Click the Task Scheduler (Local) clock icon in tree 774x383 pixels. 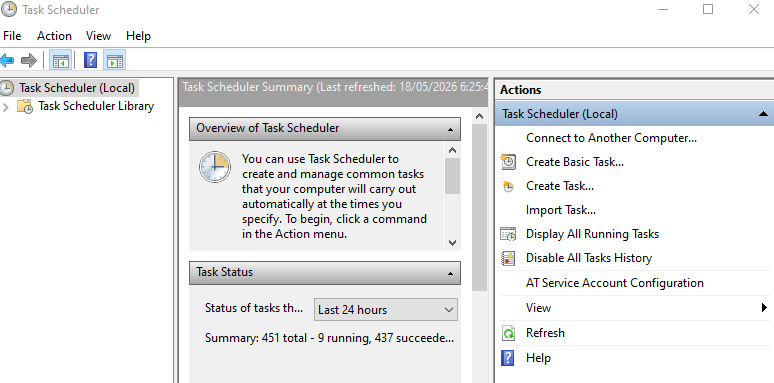[x=6, y=88]
